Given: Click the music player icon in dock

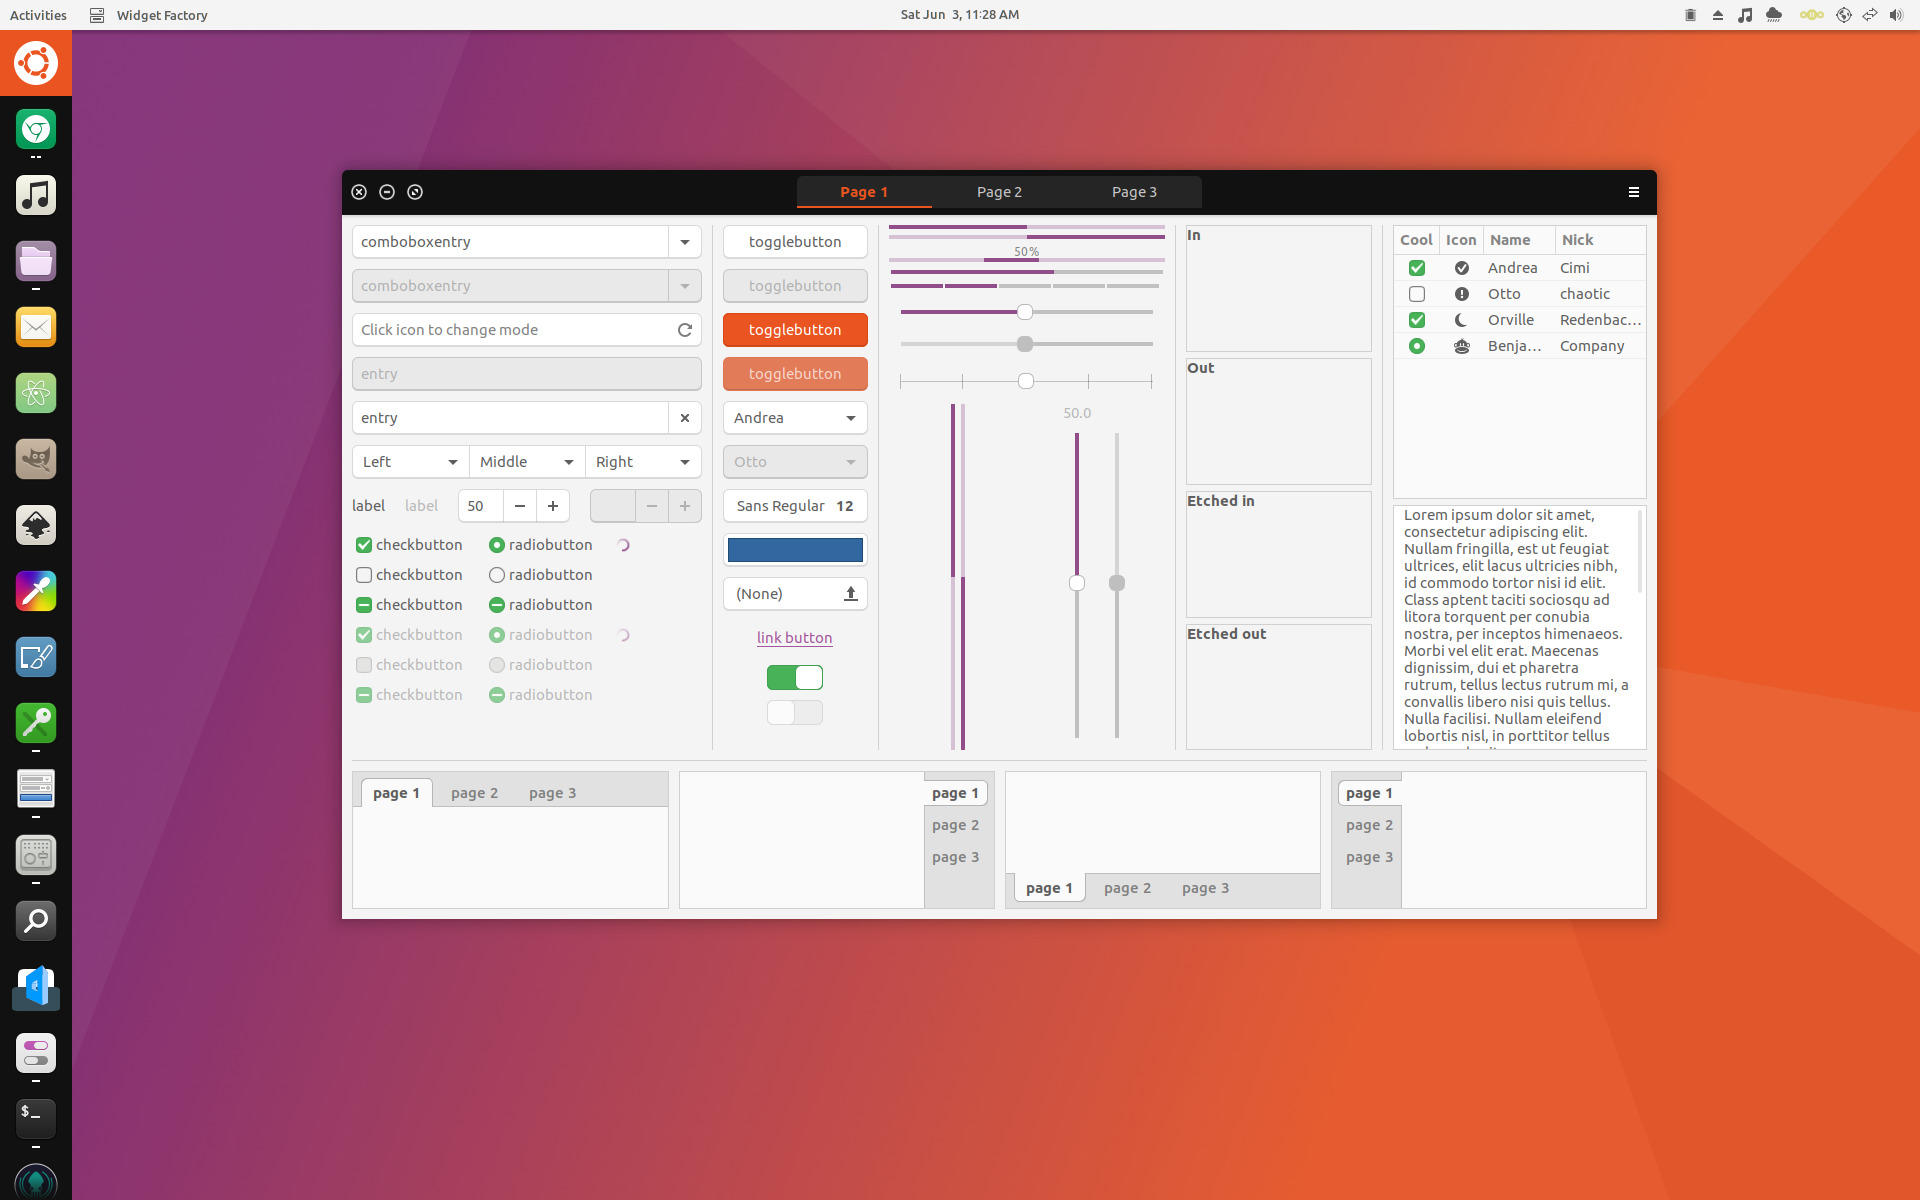Looking at the screenshot, I should tap(35, 195).
